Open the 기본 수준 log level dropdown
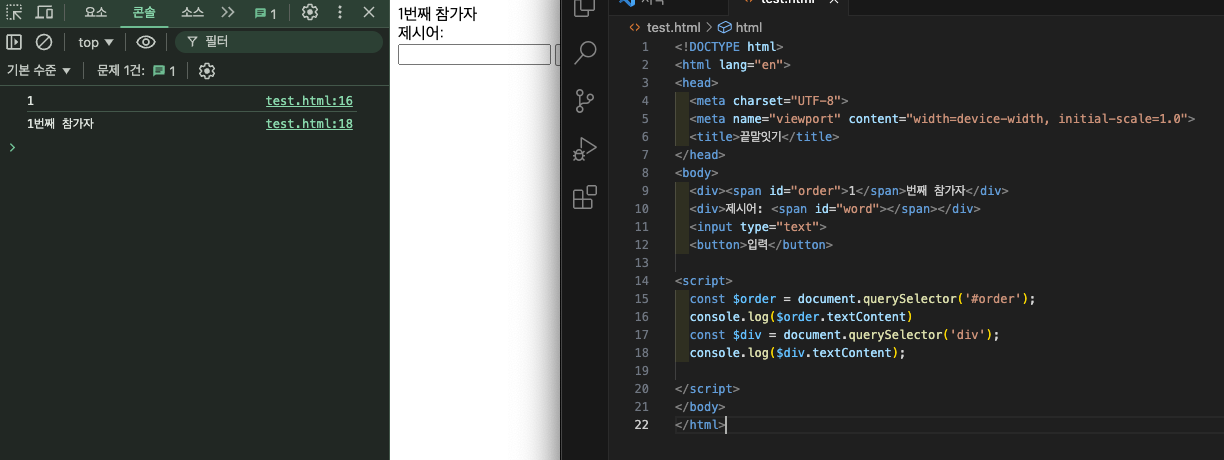 tap(39, 71)
